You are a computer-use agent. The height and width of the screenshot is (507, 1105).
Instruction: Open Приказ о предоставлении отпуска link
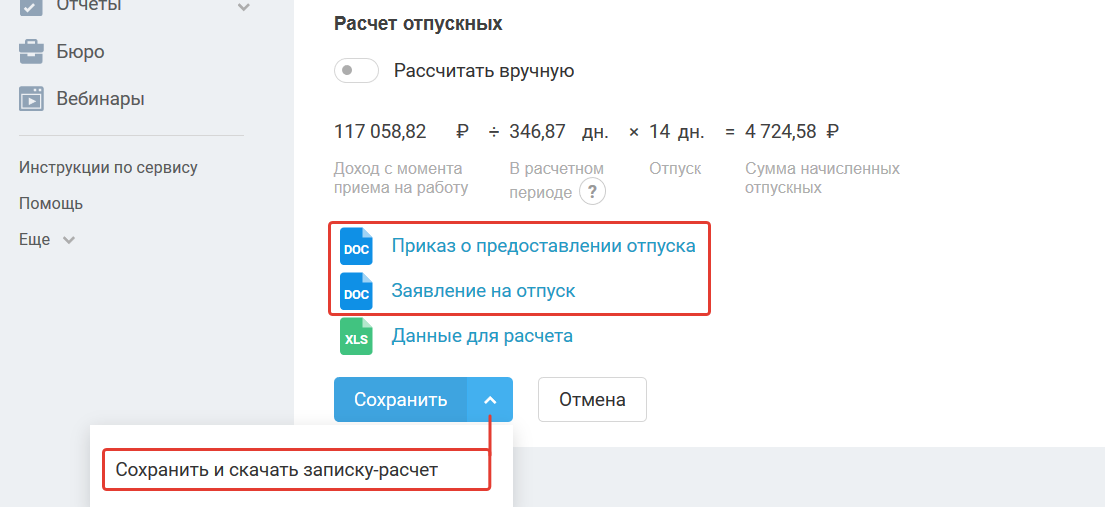click(543, 246)
